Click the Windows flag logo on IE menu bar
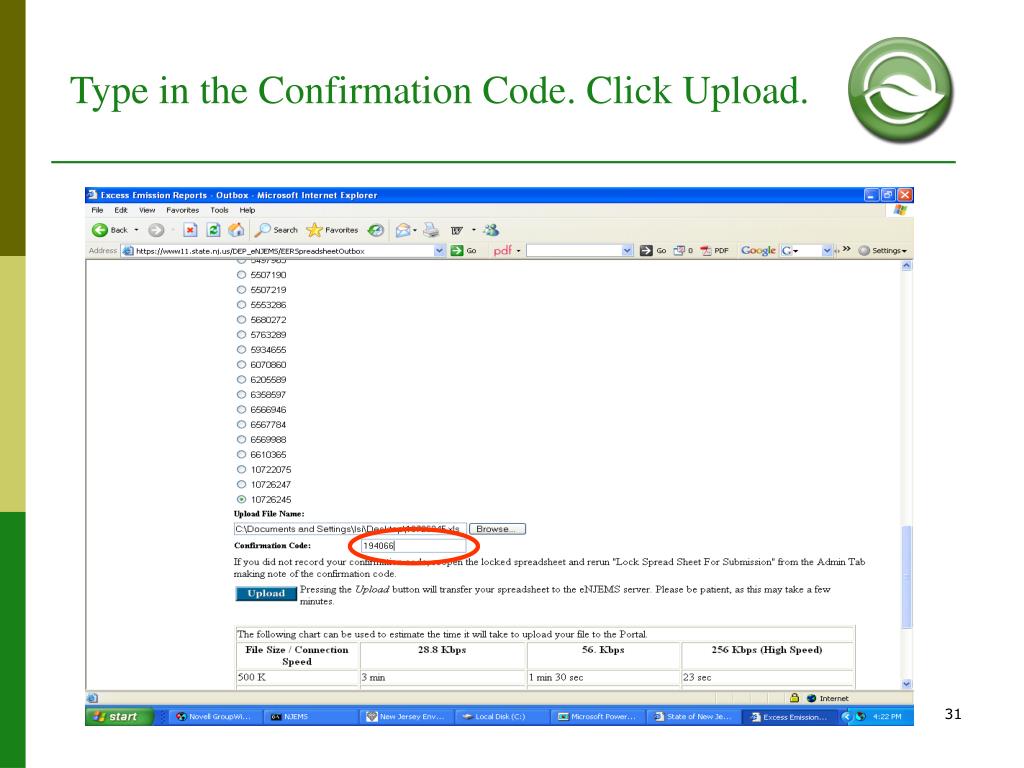Screen dimensions: 1024x768 (901, 210)
